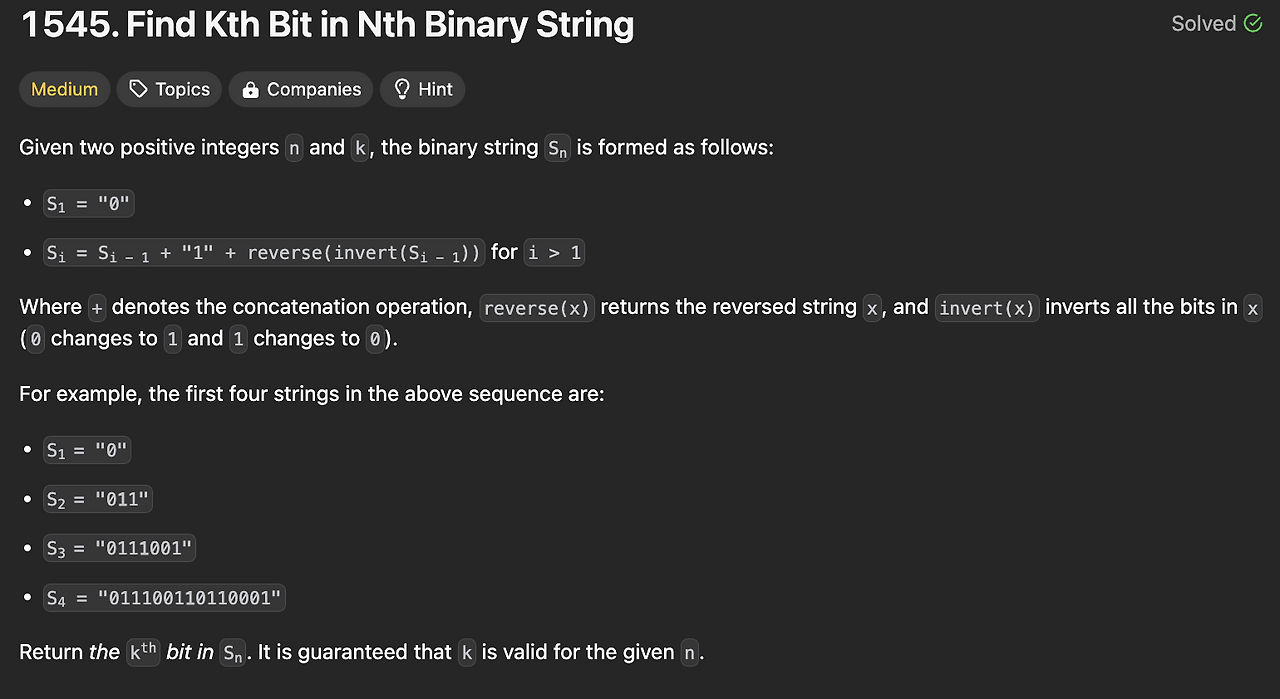The height and width of the screenshot is (699, 1280).
Task: Click the green Solved checkmark icon
Action: point(1251,23)
